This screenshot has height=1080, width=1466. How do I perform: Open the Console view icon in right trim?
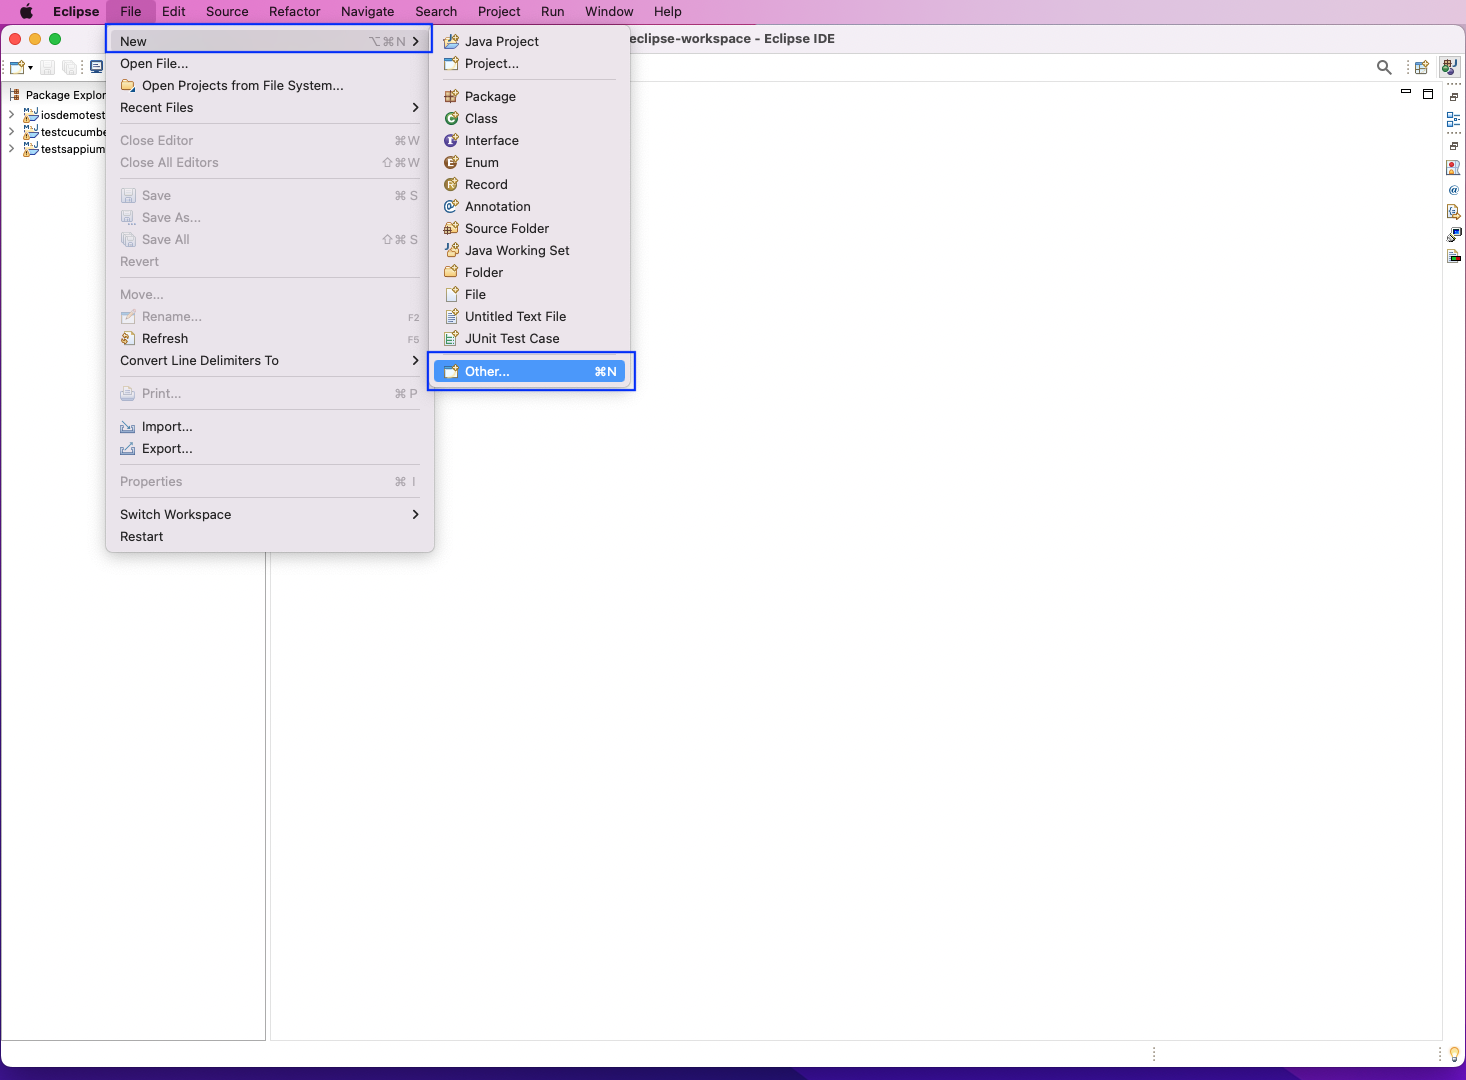(x=1454, y=234)
